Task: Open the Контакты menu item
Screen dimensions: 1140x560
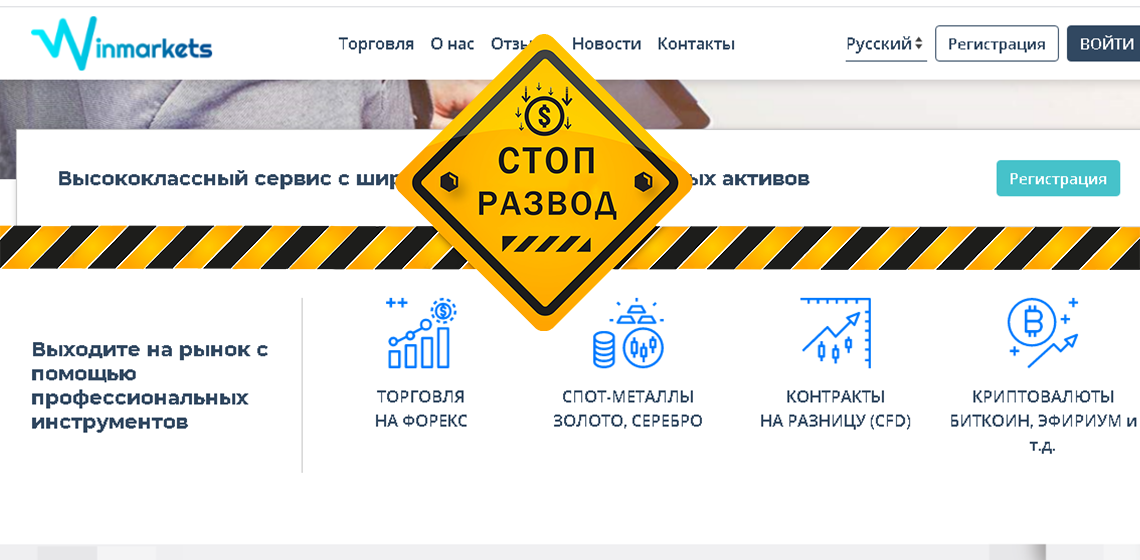Action: tap(696, 44)
